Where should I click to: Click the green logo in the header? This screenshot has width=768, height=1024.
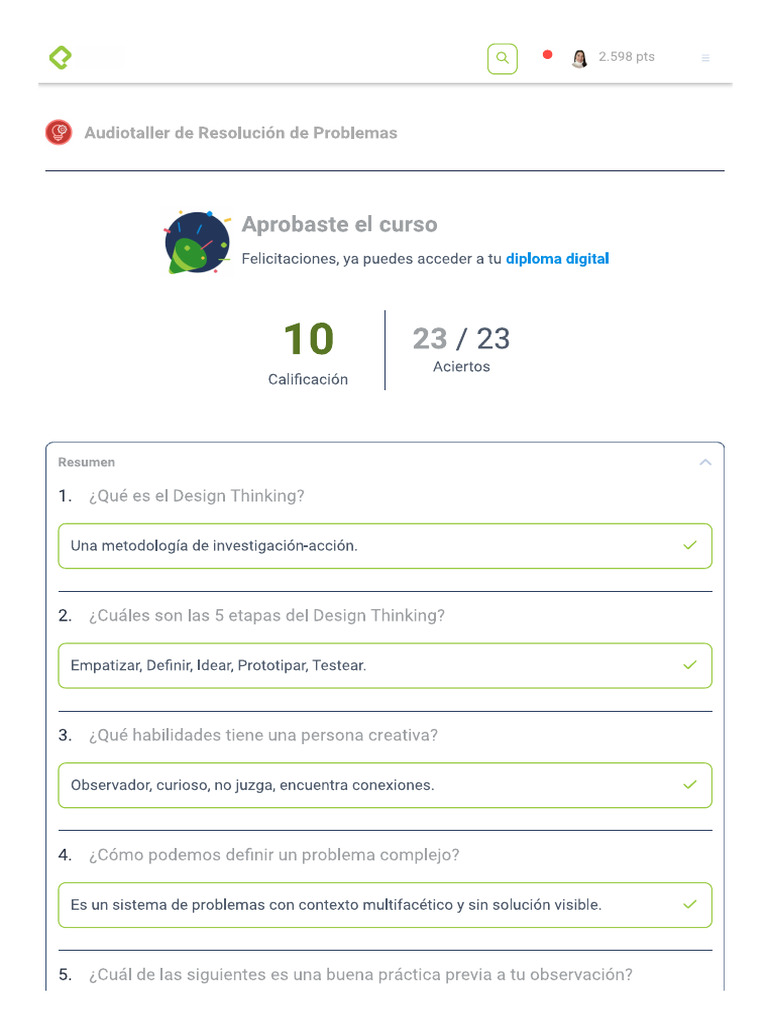pyautogui.click(x=61, y=57)
